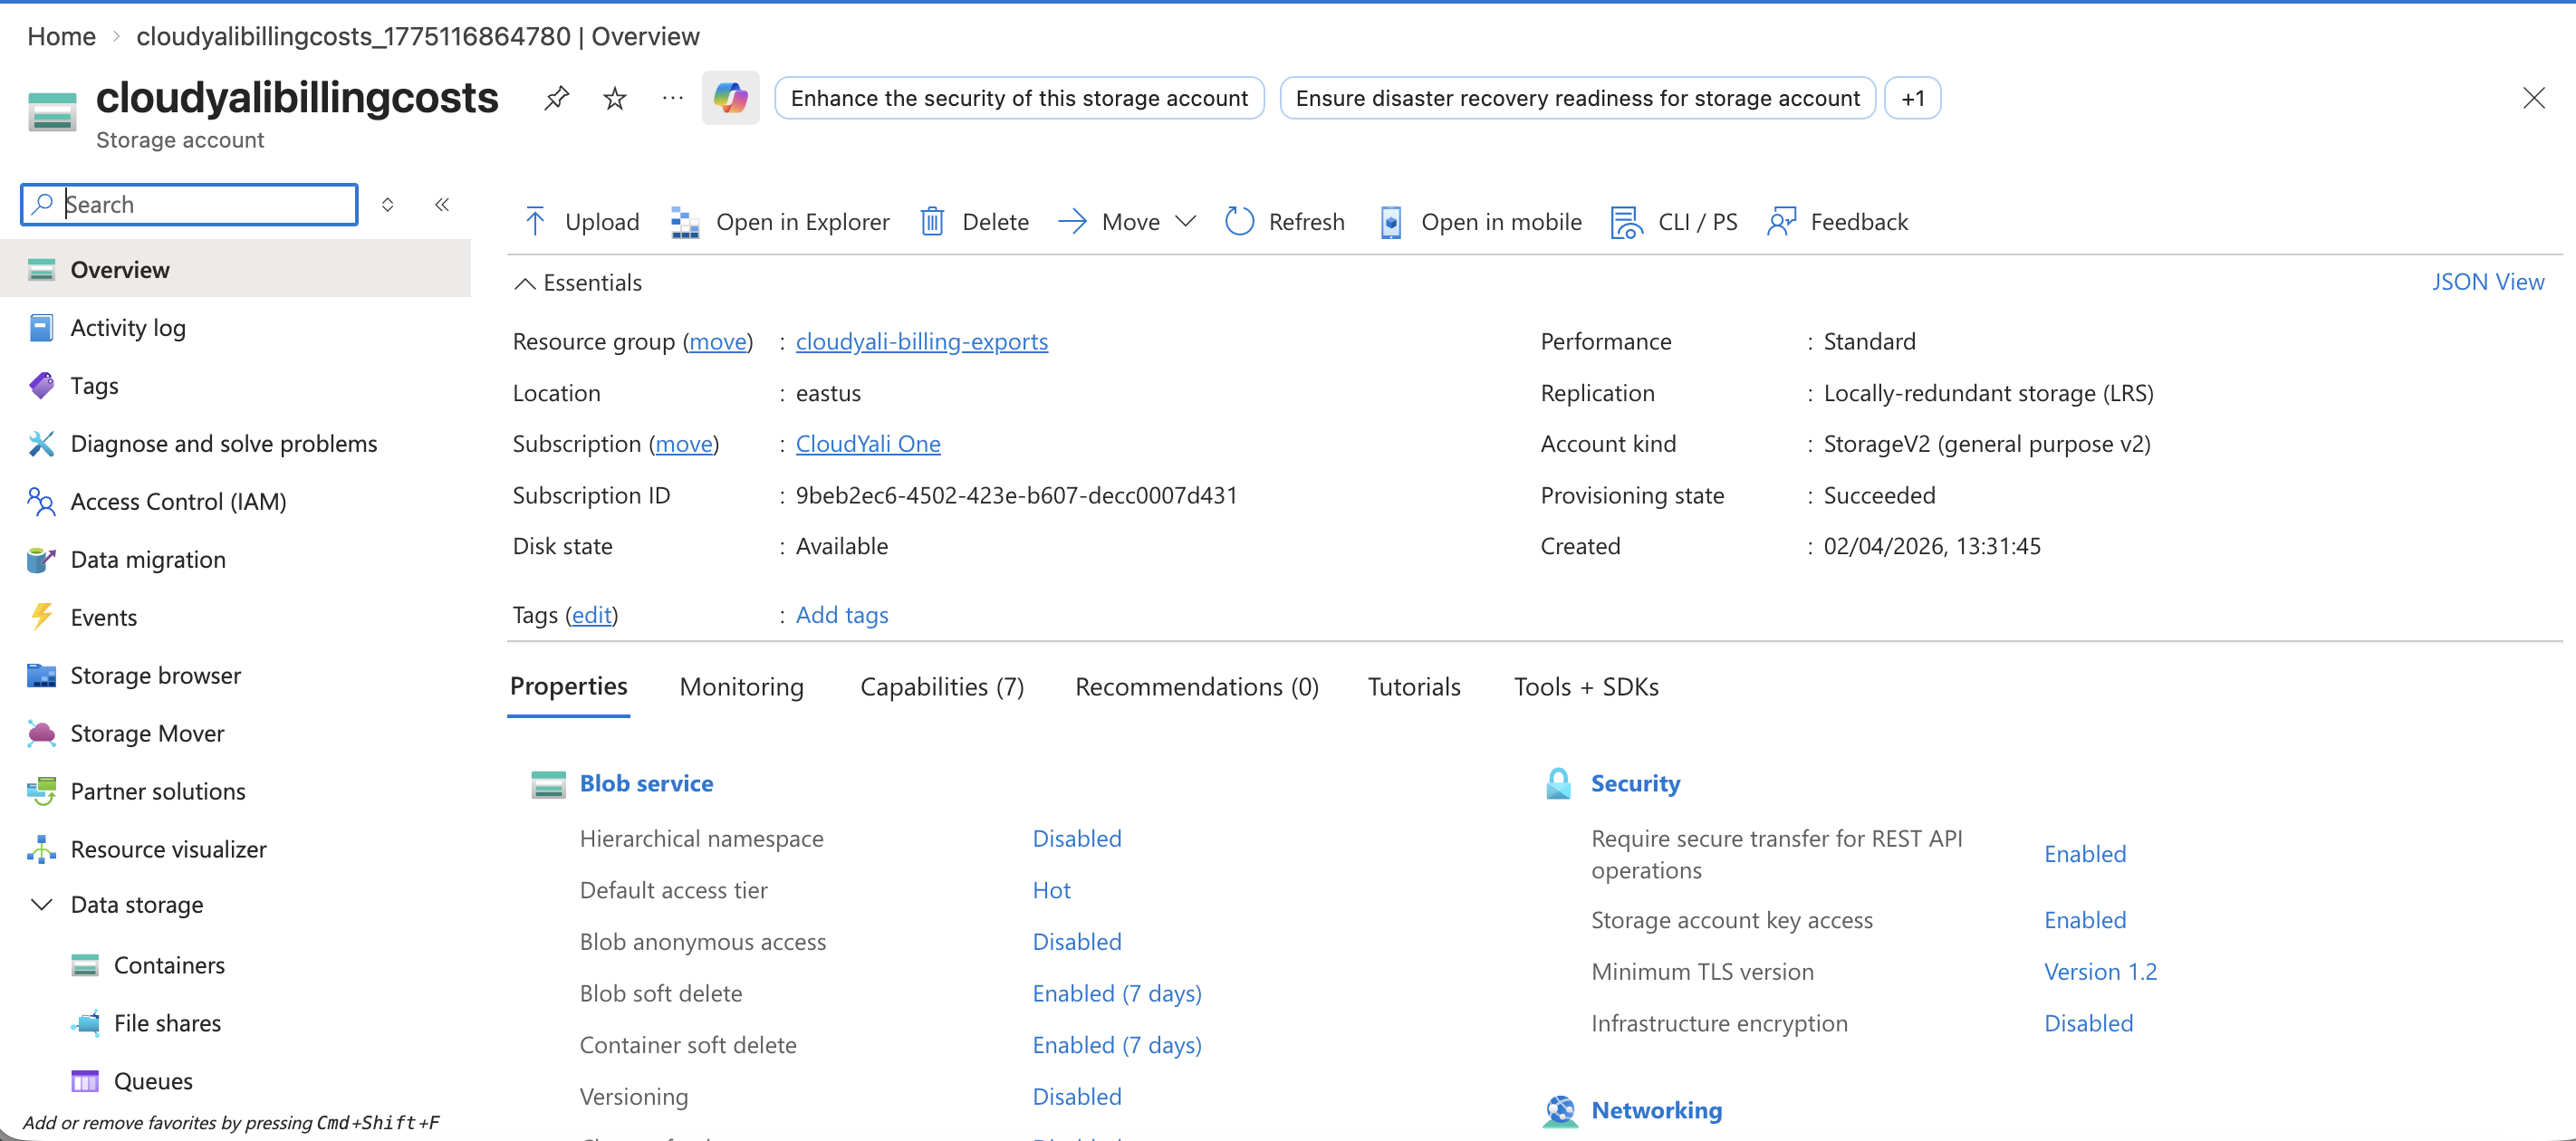Screen dimensions: 2576x1141
Task: Collapse the Data storage section
Action: click(41, 904)
